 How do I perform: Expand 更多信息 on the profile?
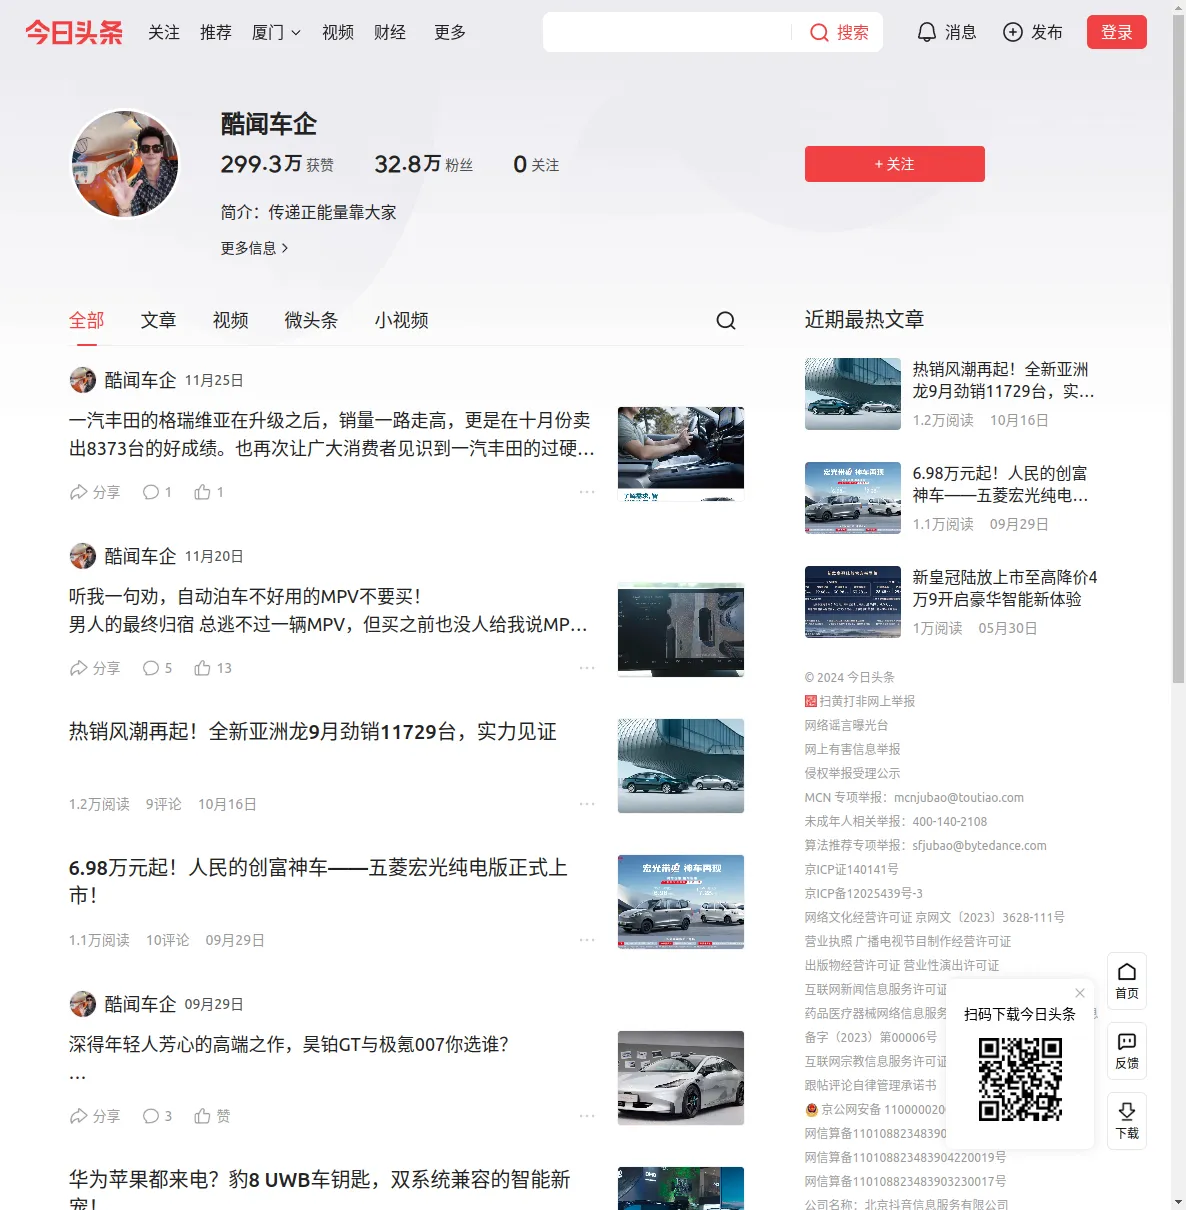pyautogui.click(x=255, y=248)
